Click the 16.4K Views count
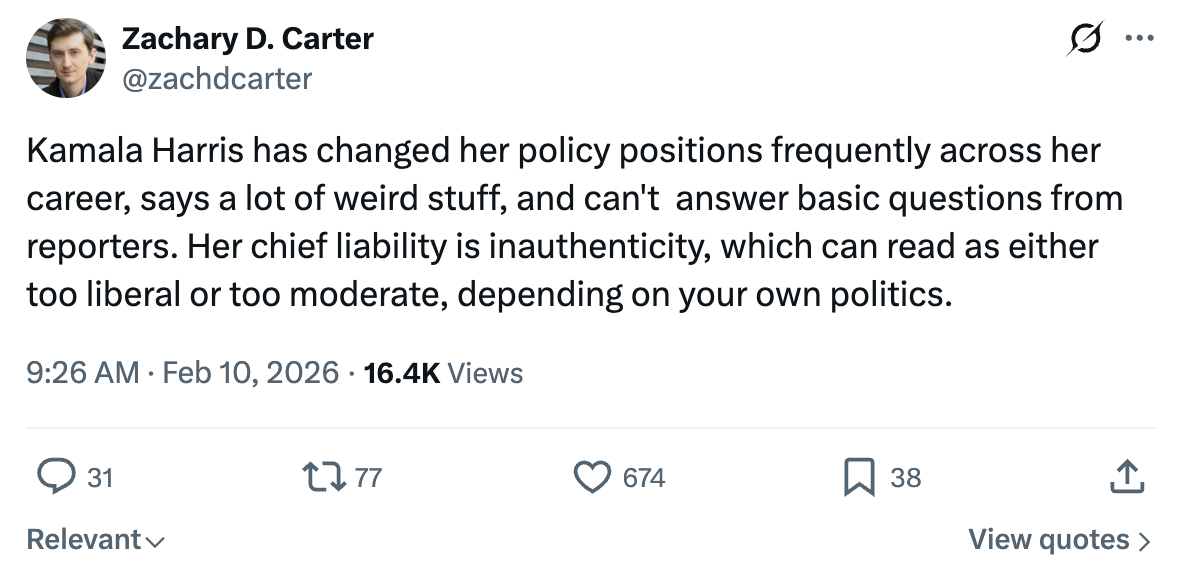 coord(444,373)
